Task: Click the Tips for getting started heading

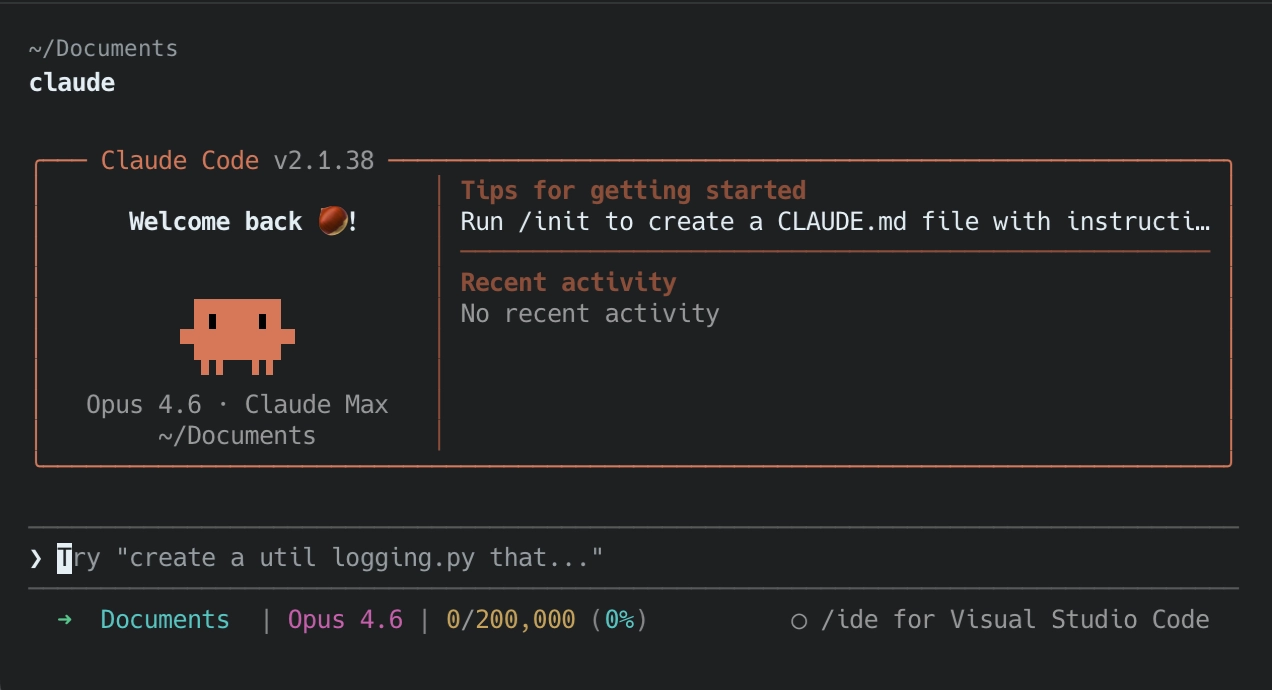Action: 633,190
